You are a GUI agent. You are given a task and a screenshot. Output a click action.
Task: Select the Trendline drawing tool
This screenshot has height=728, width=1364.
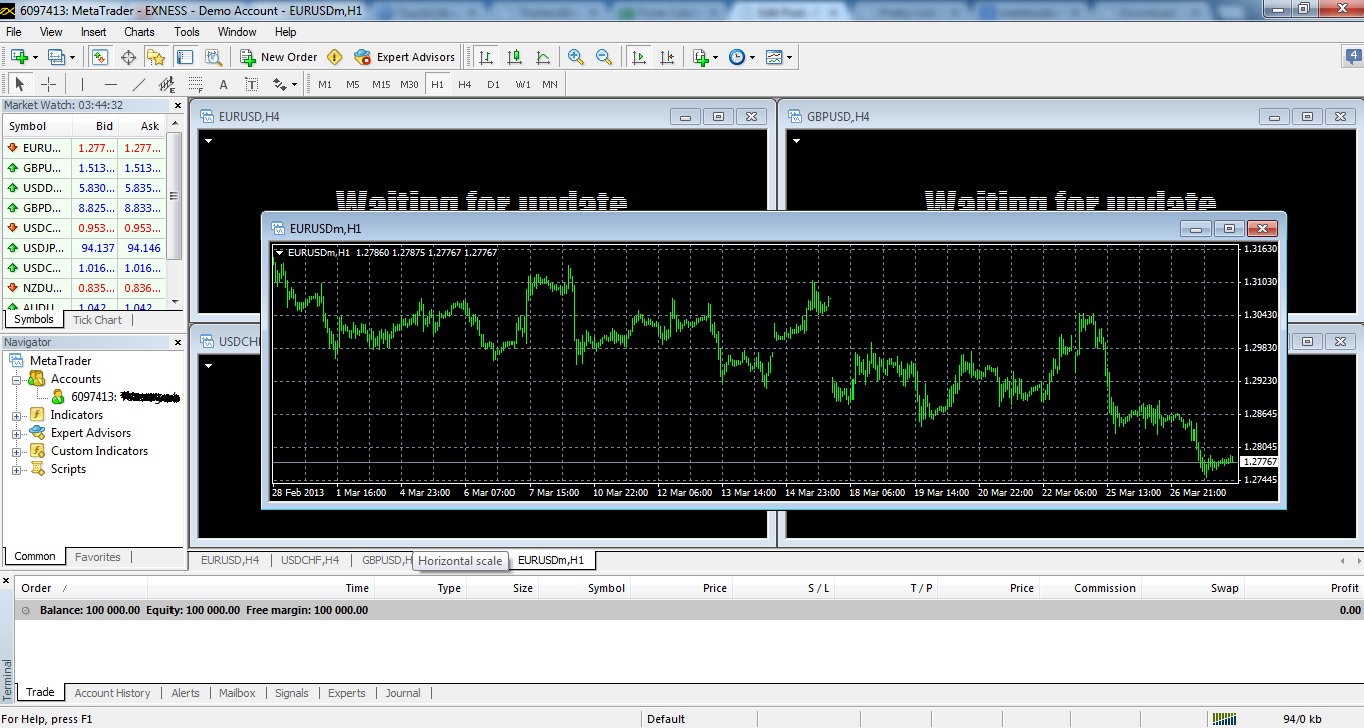[139, 84]
